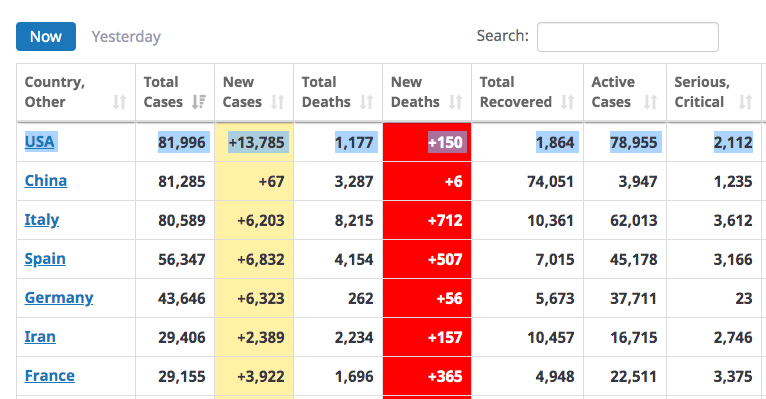Select Italy new cases +6,203

click(x=261, y=220)
